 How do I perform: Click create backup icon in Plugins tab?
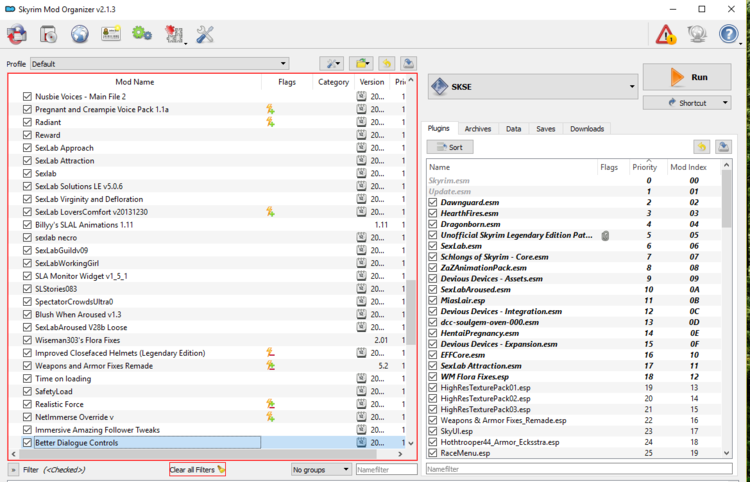tap(723, 147)
